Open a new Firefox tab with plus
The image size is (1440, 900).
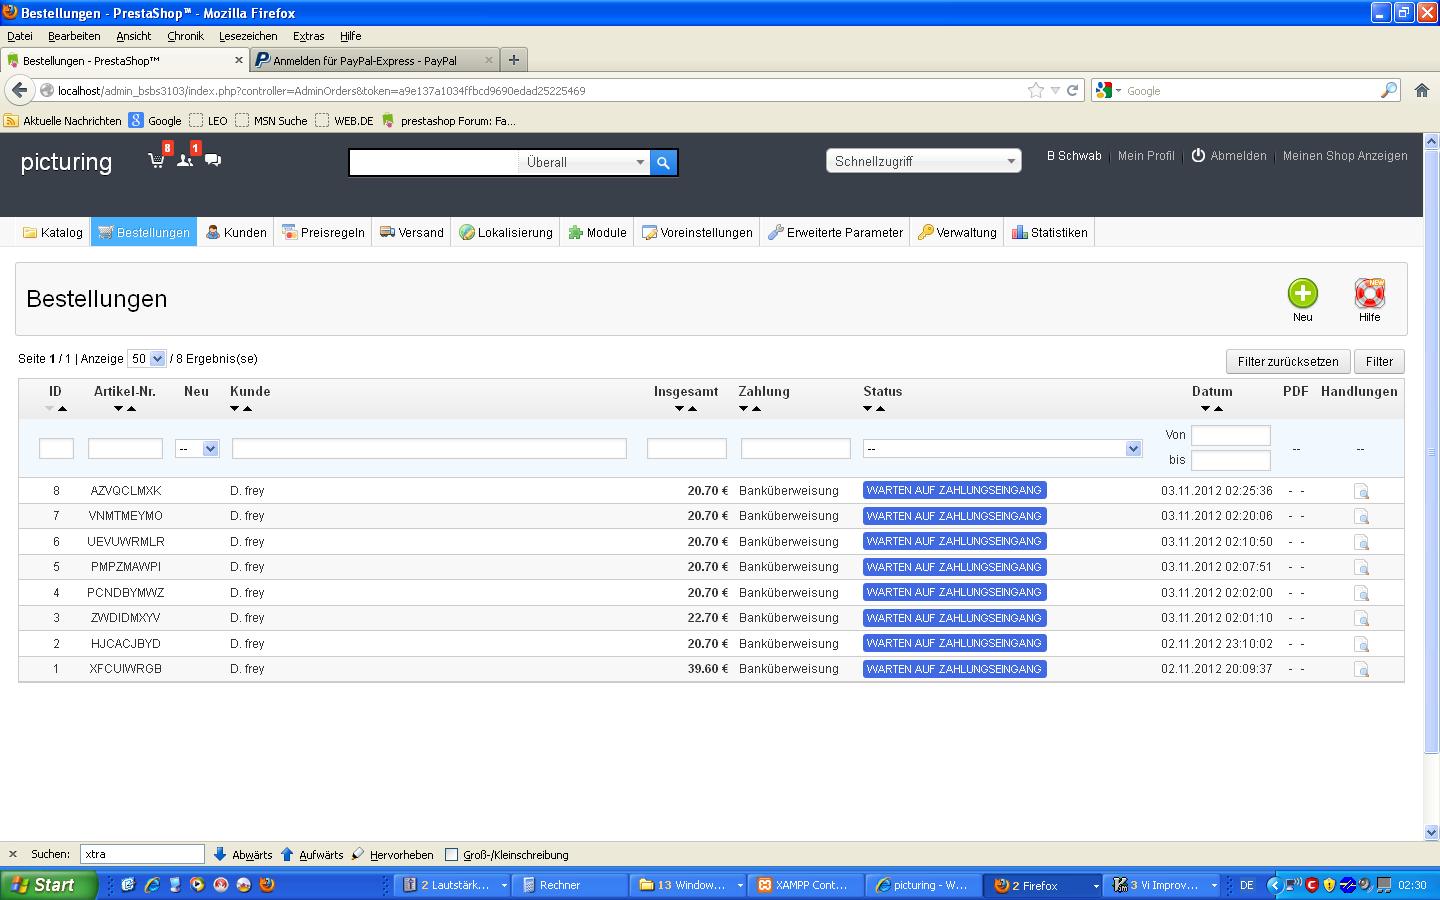coord(514,60)
